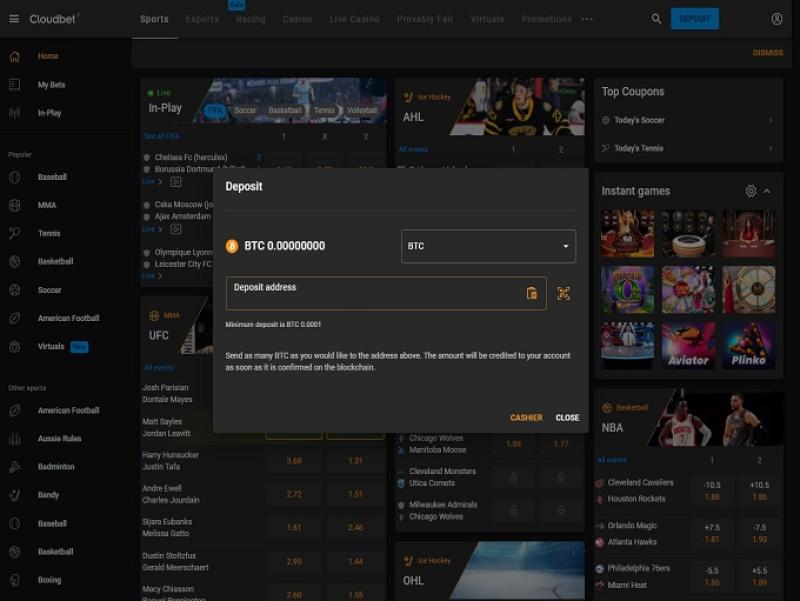Image resolution: width=800 pixels, height=601 pixels.
Task: Click the CLOSE button in Deposit dialog
Action: 567,418
